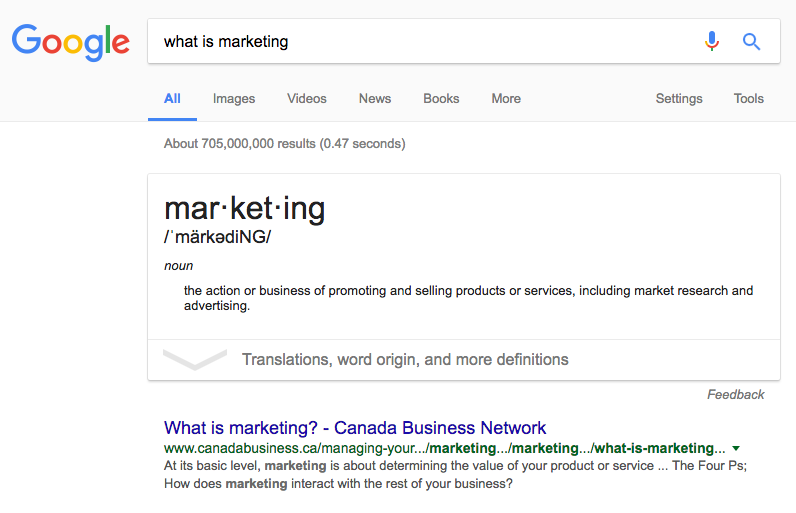Open search Tools options
The height and width of the screenshot is (513, 796).
click(x=748, y=98)
